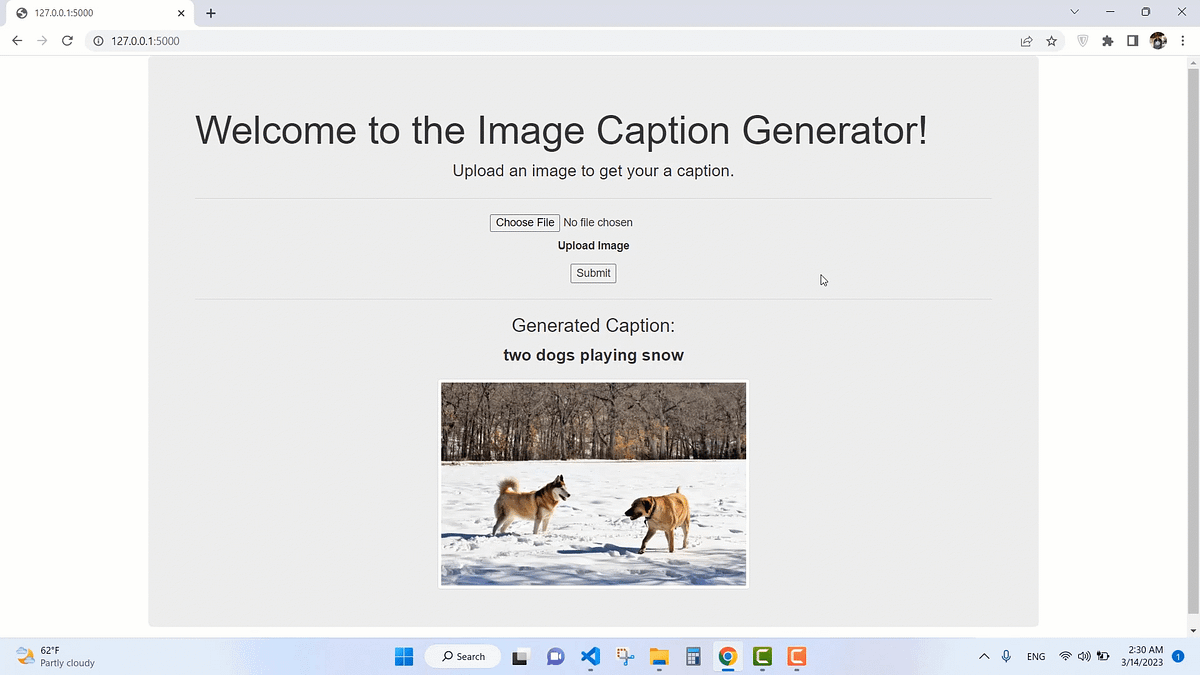This screenshot has width=1200, height=675.
Task: Open the Extensions puzzle icon
Action: [1107, 41]
